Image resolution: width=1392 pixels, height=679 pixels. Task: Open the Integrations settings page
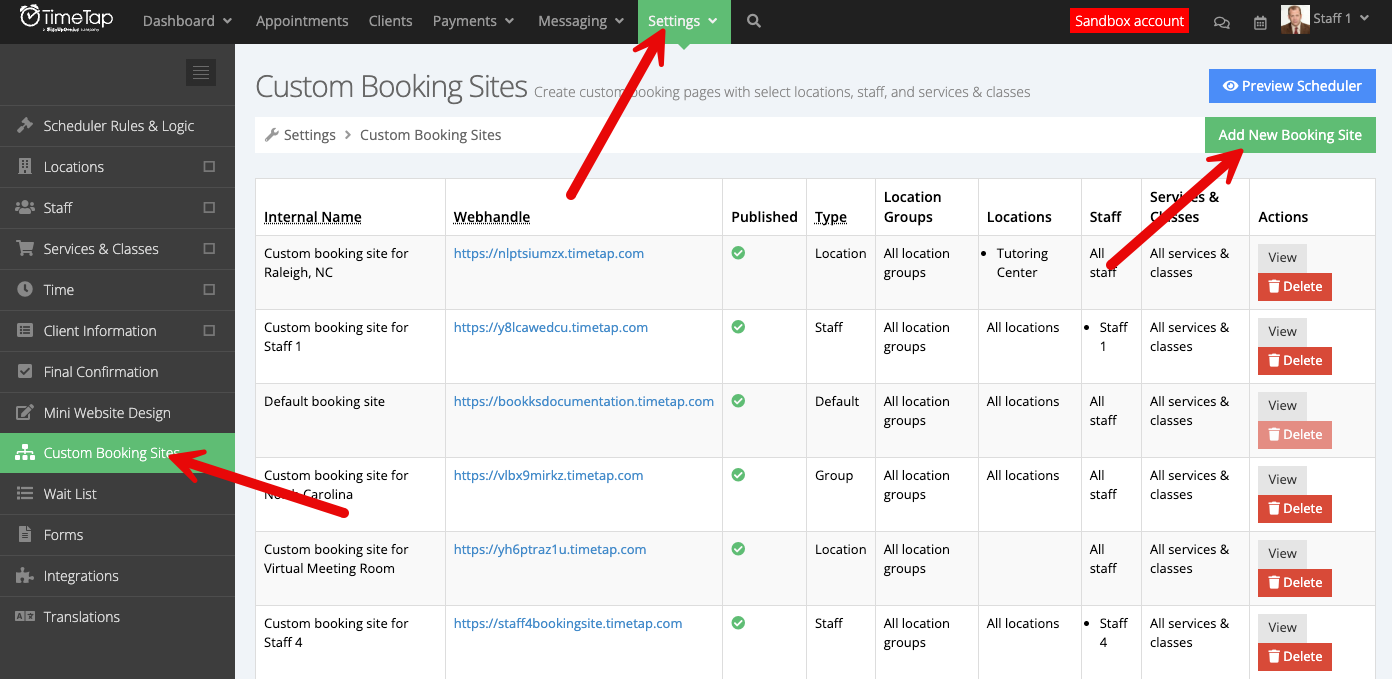(117, 576)
